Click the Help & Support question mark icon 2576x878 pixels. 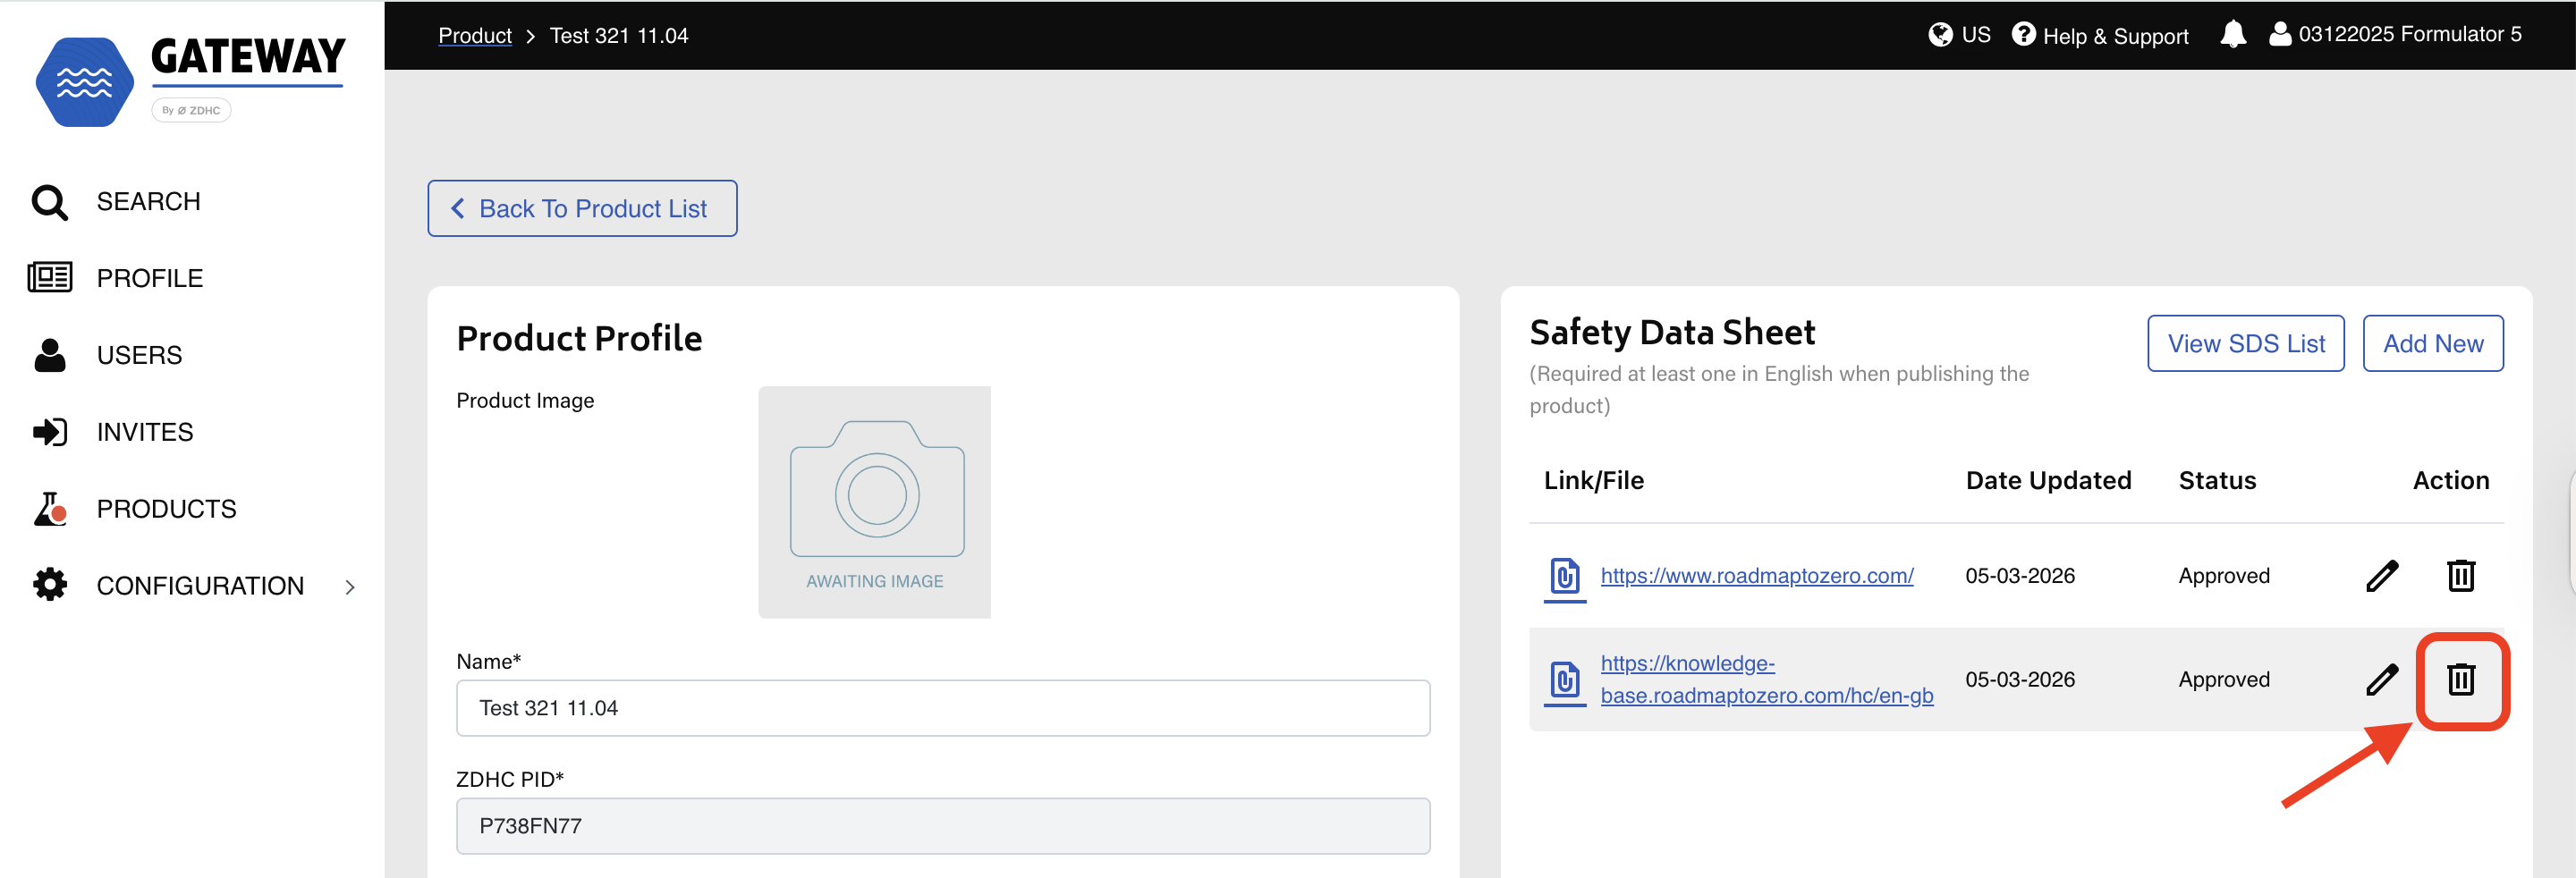2024,33
